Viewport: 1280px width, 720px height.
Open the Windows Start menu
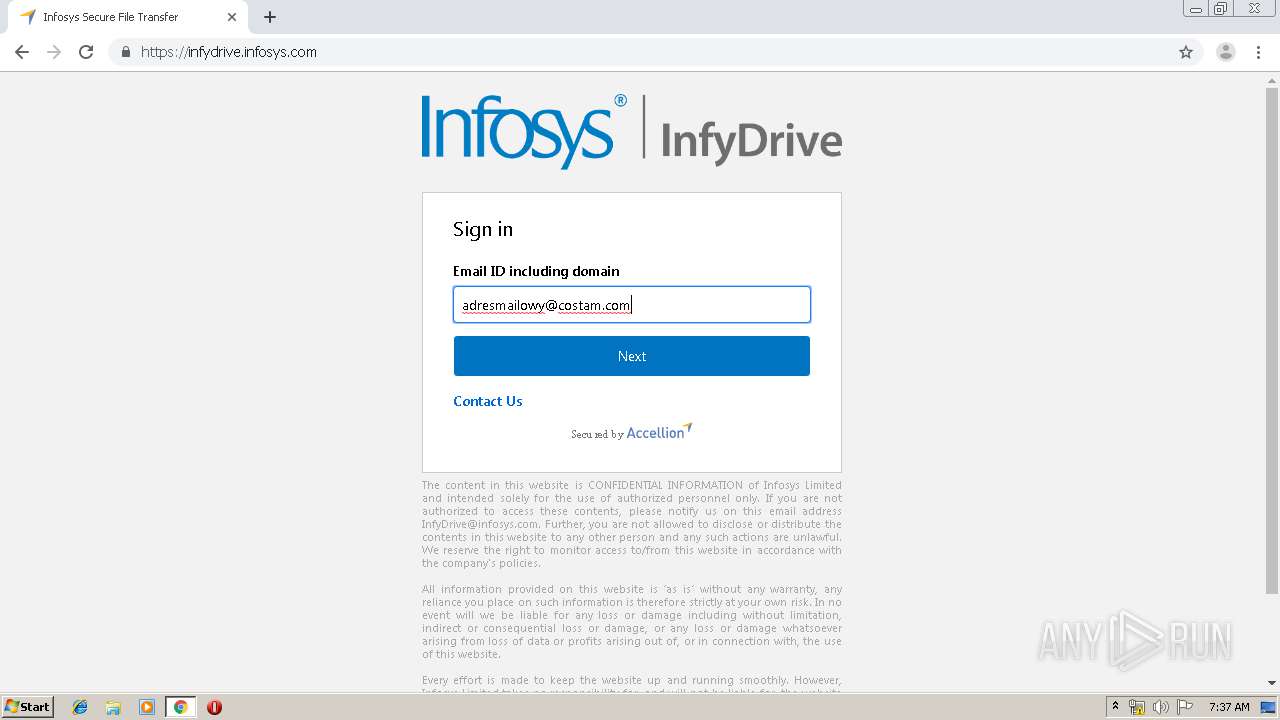point(28,707)
